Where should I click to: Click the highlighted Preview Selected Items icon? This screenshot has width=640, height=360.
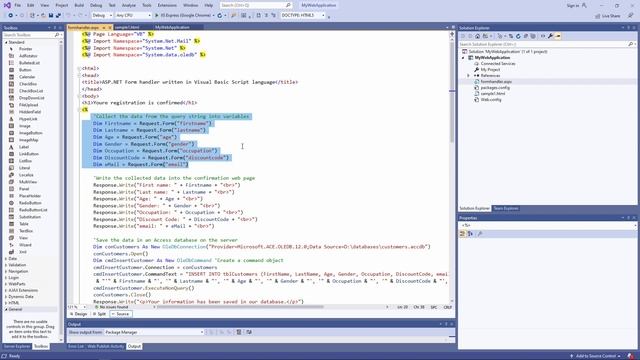point(558,36)
